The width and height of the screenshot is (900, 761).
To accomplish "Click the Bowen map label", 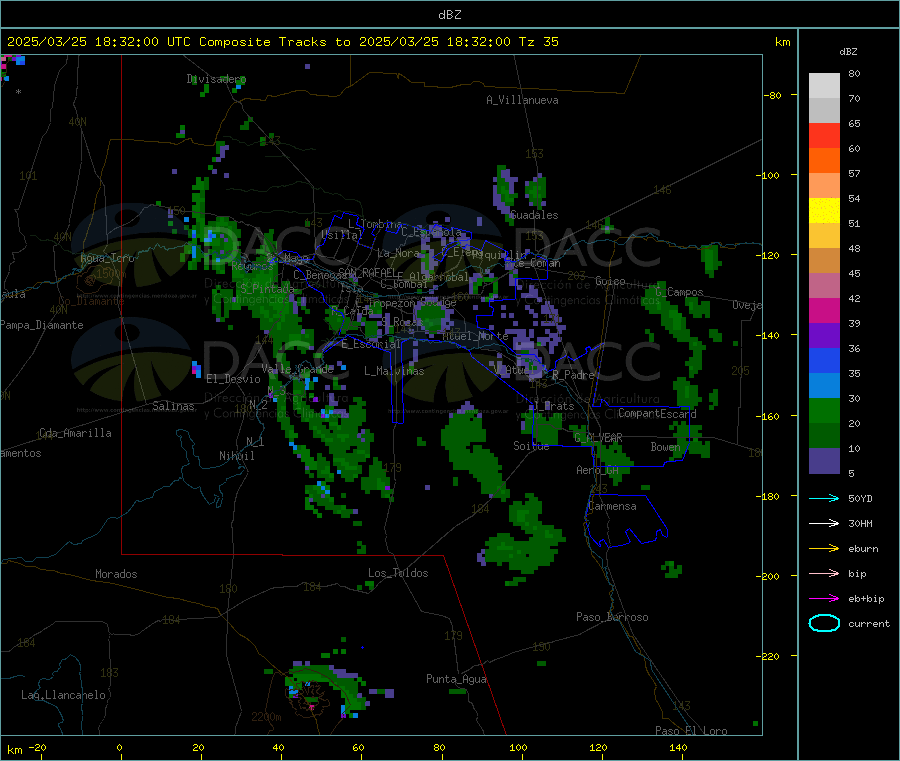I will 665,446.
